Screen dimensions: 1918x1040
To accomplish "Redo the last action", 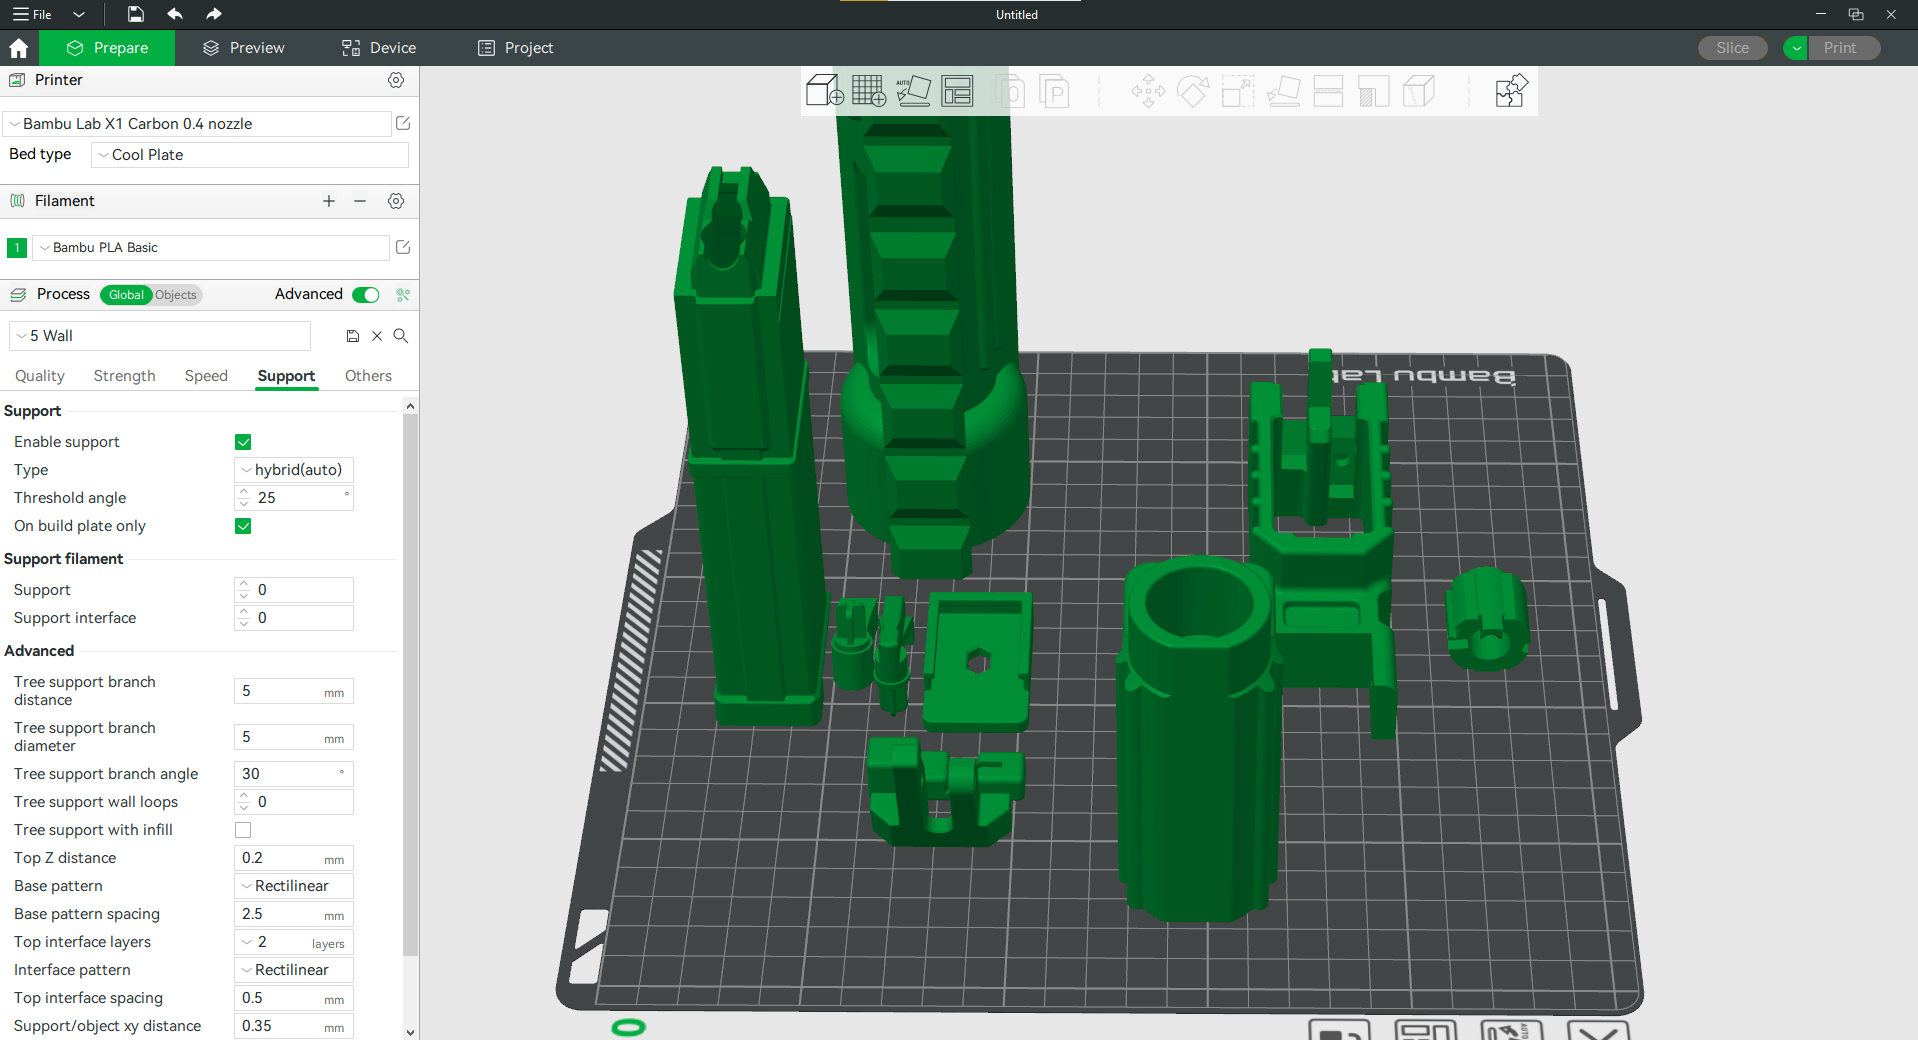I will (x=213, y=14).
